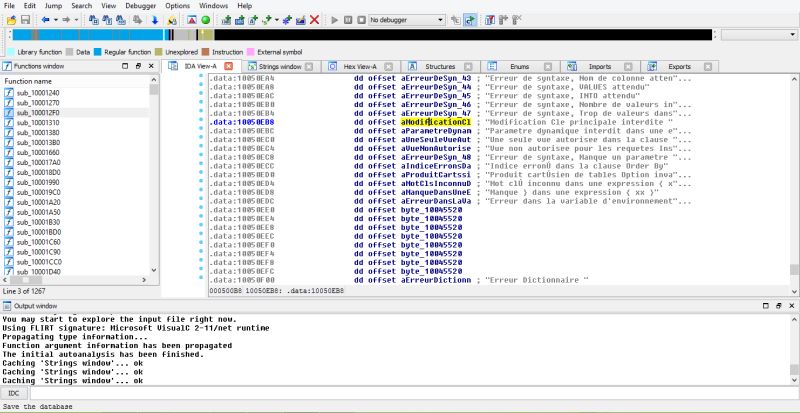Click the green circle toolbar icon
800x413 pixels.
pyautogui.click(x=206, y=20)
